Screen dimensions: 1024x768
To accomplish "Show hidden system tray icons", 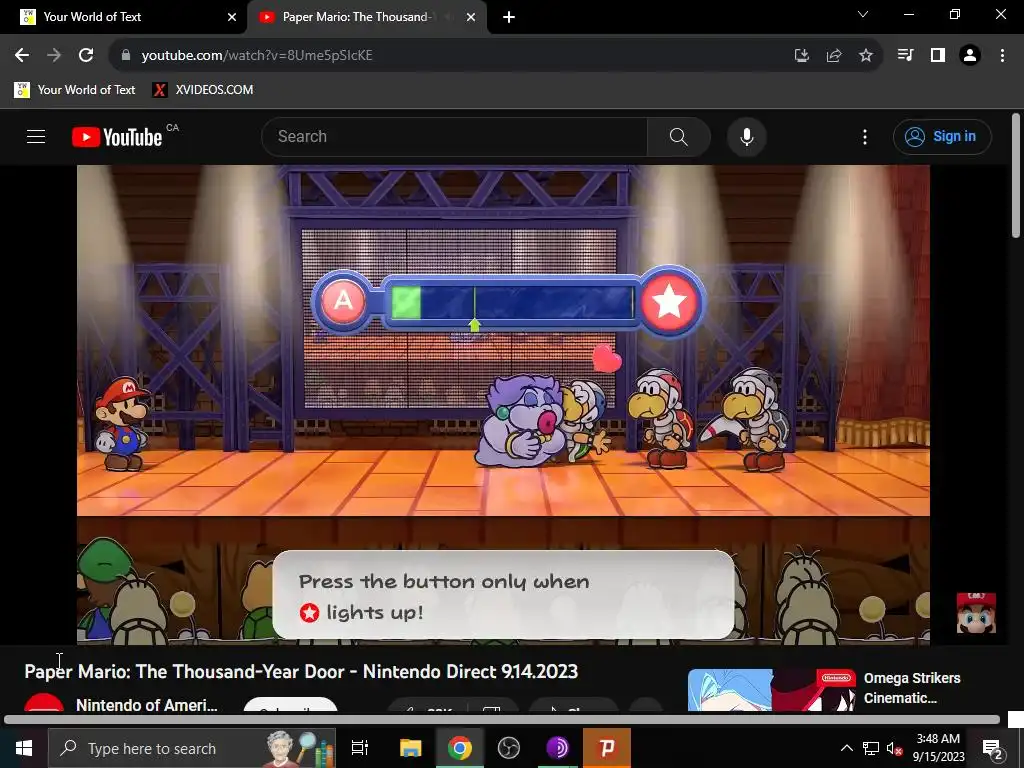I will pos(846,748).
